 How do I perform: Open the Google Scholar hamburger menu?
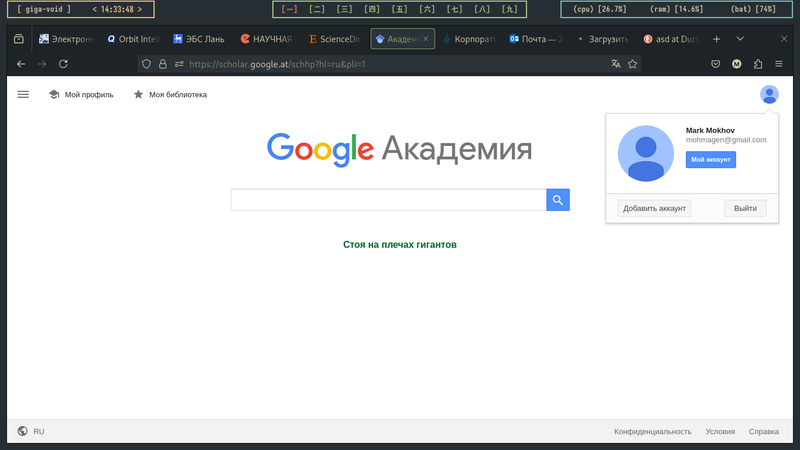point(23,94)
